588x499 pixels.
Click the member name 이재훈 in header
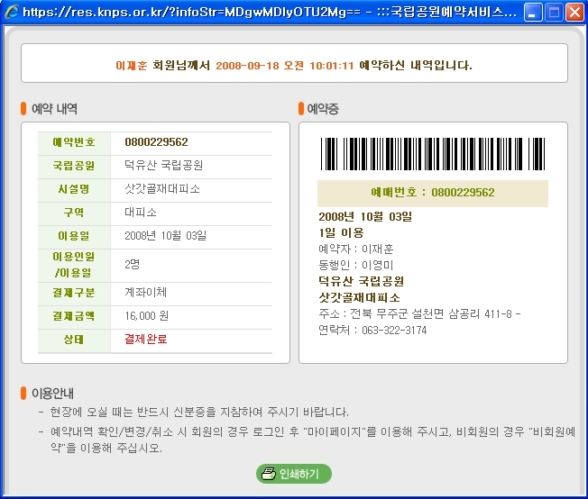pyautogui.click(x=131, y=66)
